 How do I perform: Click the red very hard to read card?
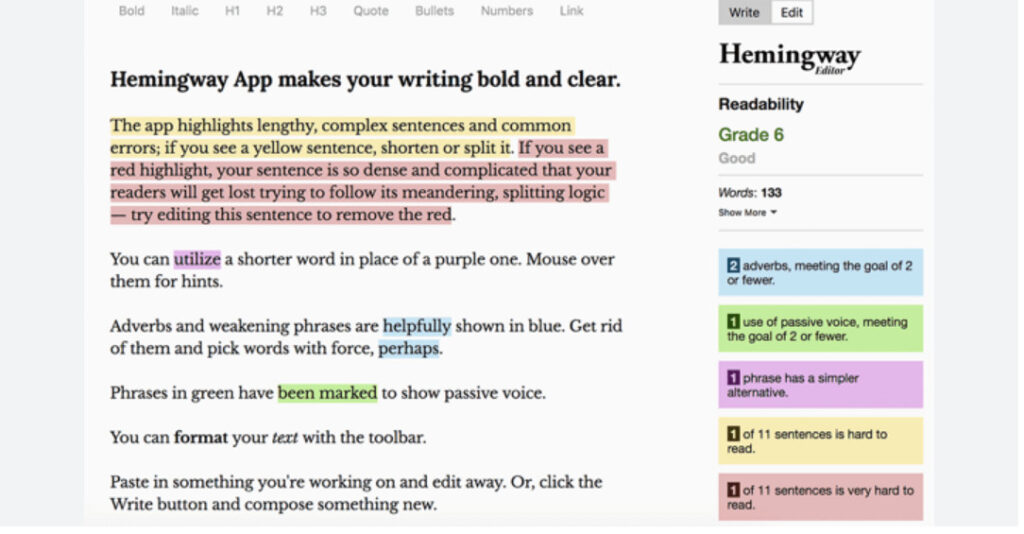point(821,497)
